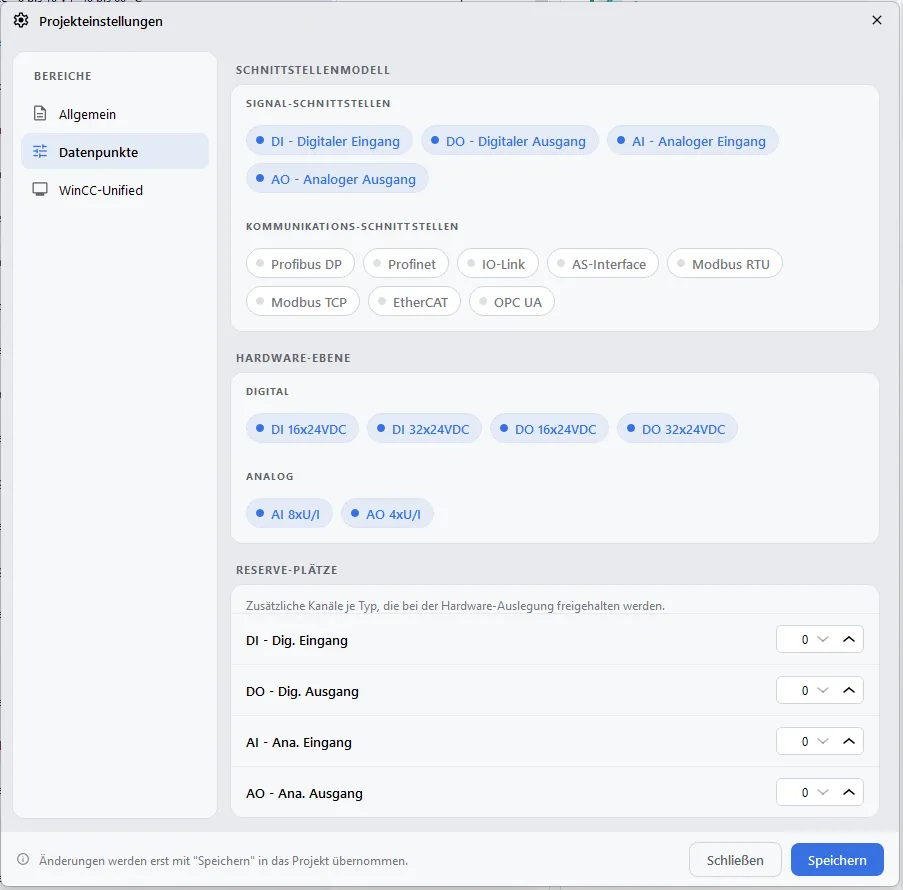Viewport: 903px width, 890px height.
Task: Increase AO - Ana. Ausgang reserve count
Action: [848, 792]
